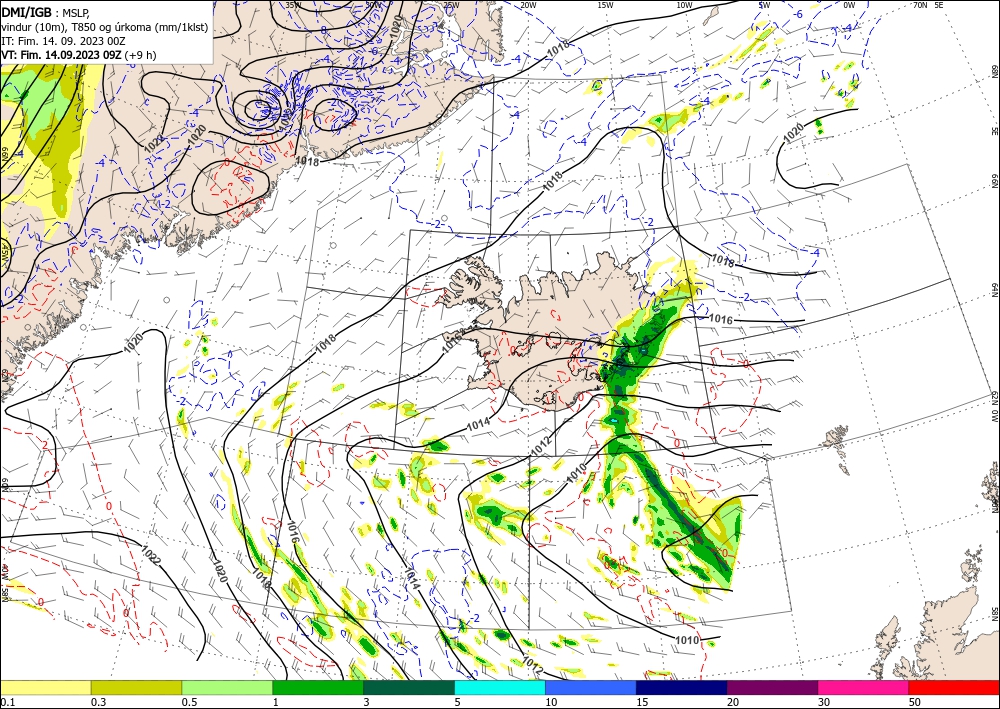
Task: Click the '50' legend value label
Action: [x=915, y=702]
